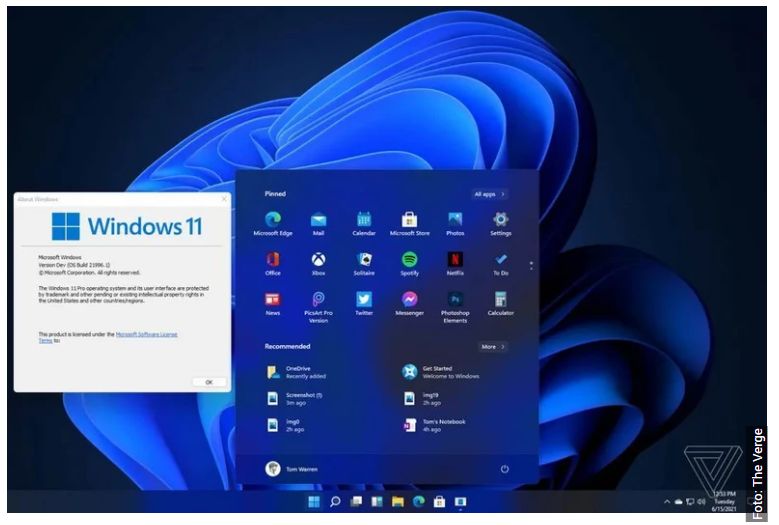Expand the All apps list
This screenshot has height=525, width=779.
click(x=489, y=194)
